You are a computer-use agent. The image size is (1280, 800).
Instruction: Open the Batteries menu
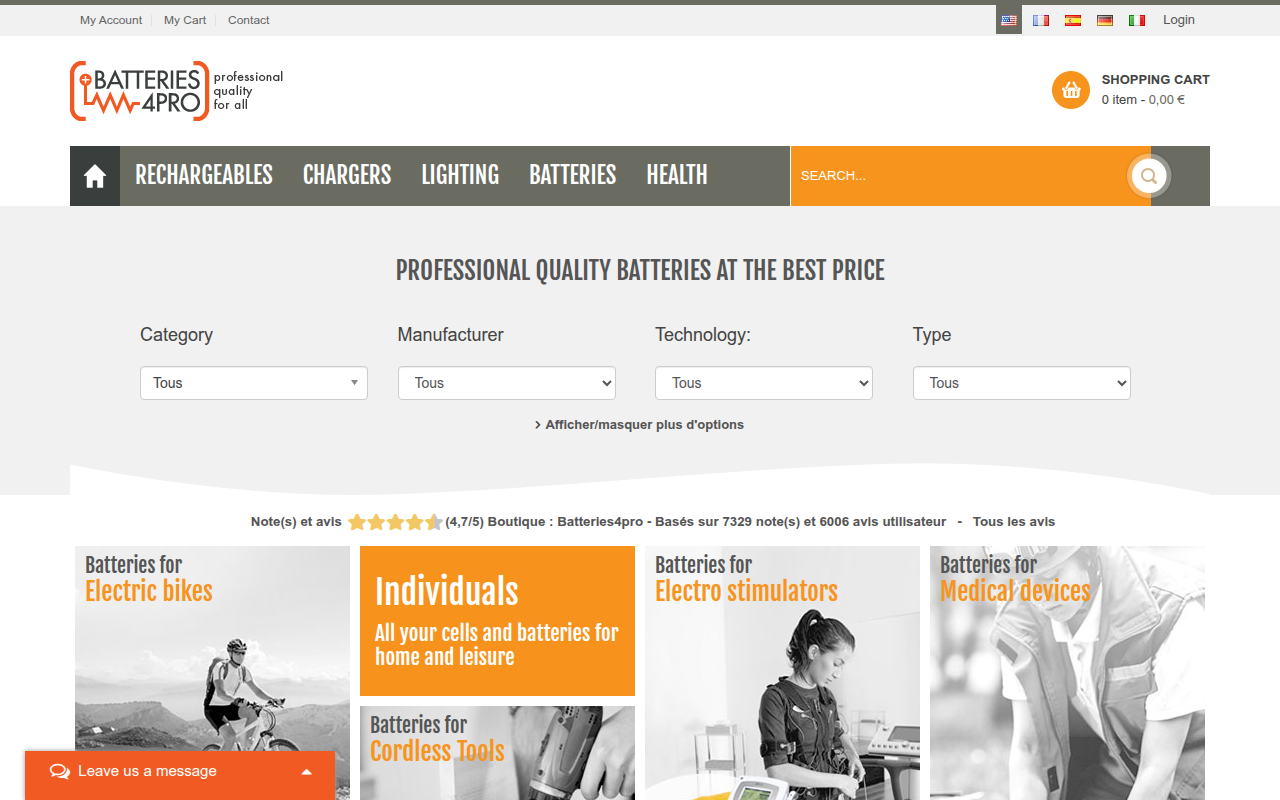(x=573, y=175)
